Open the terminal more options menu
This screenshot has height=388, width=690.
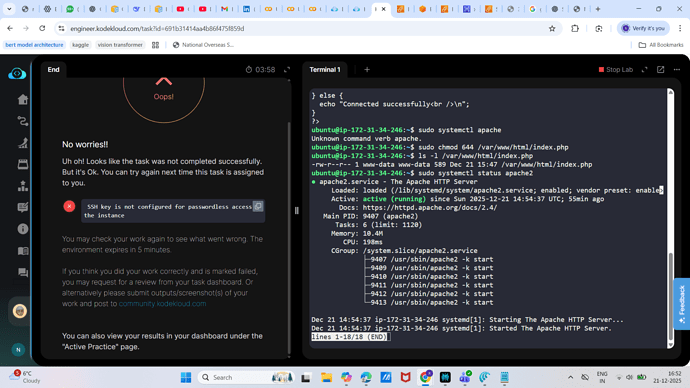677,70
